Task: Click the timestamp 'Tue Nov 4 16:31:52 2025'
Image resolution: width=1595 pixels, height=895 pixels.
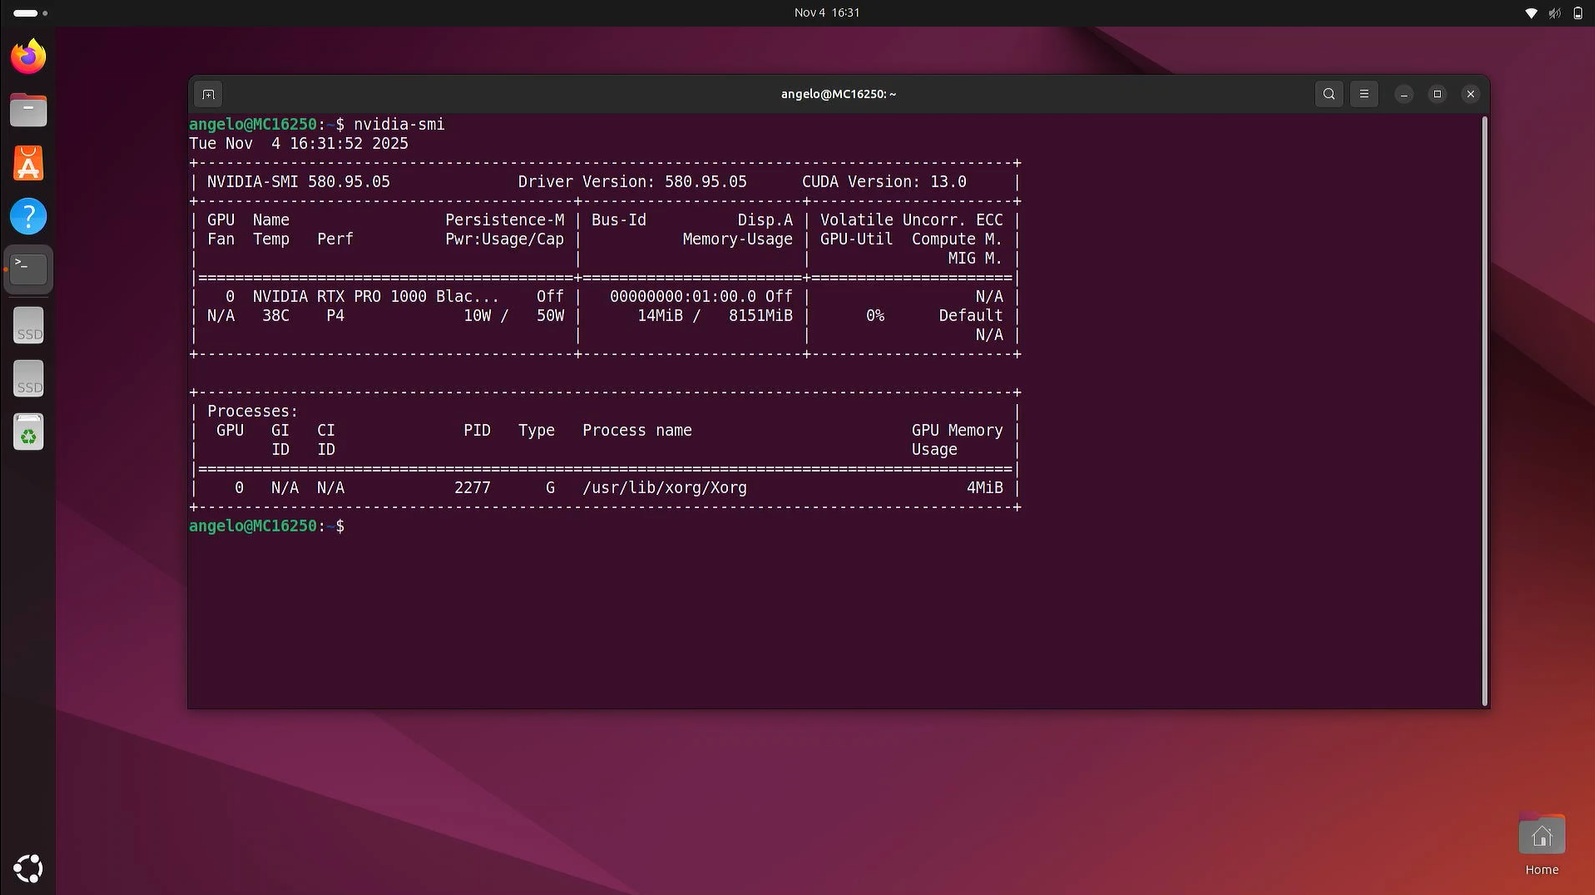Action: [x=299, y=143]
